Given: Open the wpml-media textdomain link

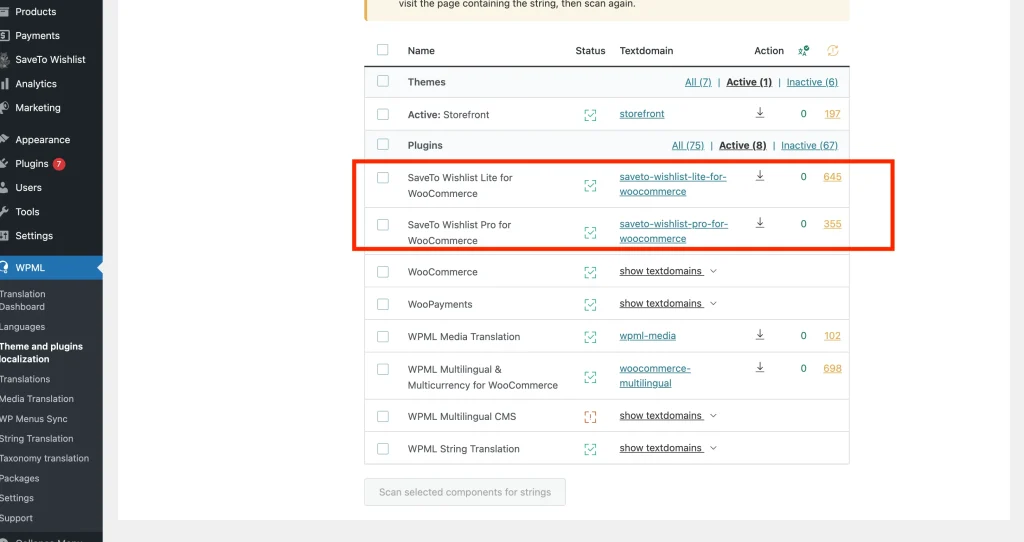Looking at the screenshot, I should 647,336.
